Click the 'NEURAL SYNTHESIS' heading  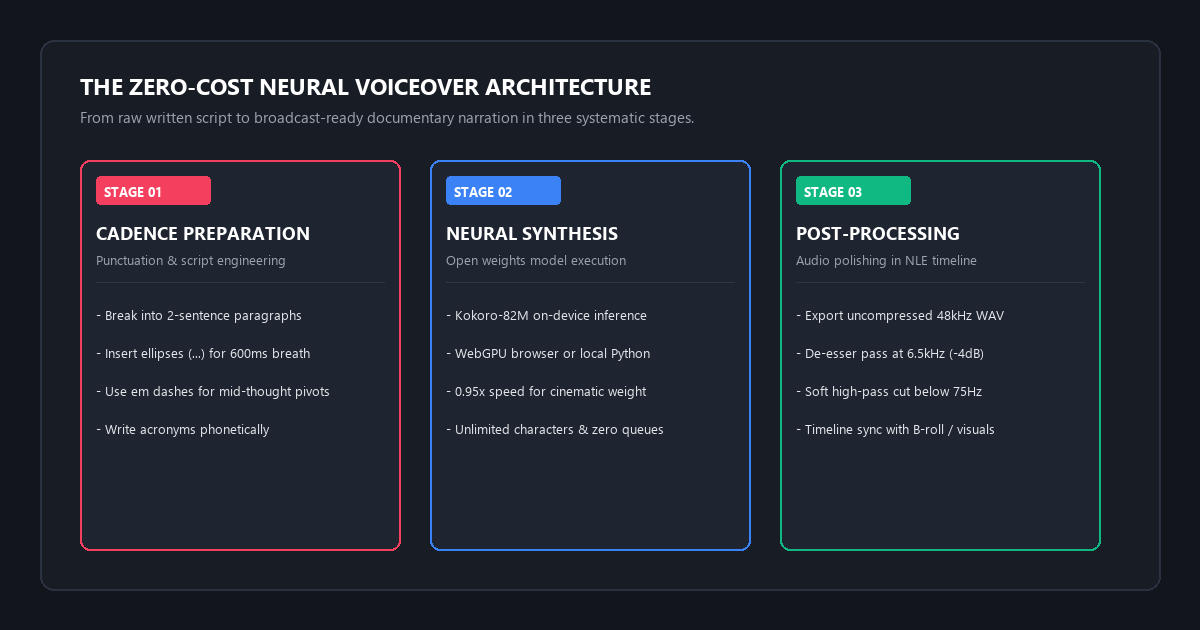[x=532, y=234]
